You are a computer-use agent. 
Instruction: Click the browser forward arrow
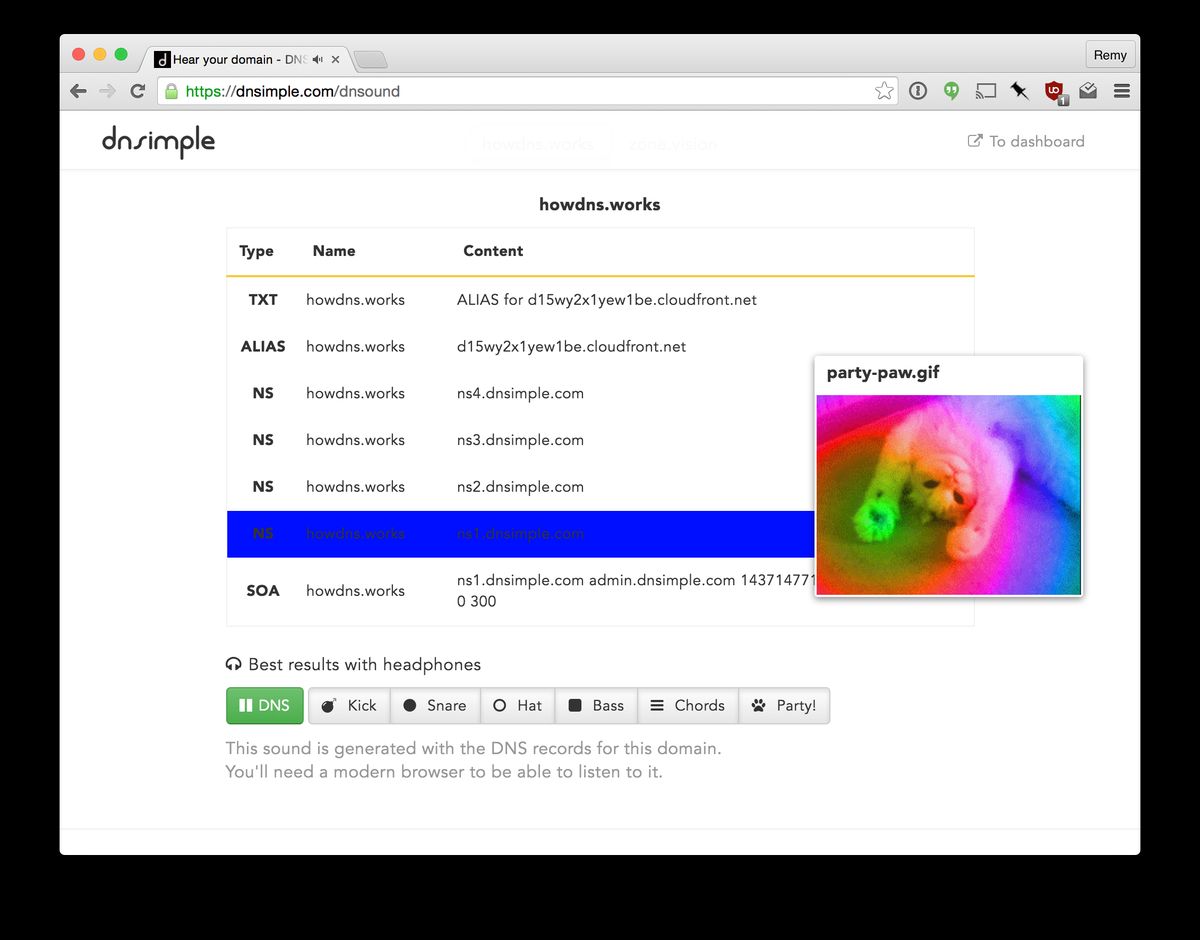[108, 91]
